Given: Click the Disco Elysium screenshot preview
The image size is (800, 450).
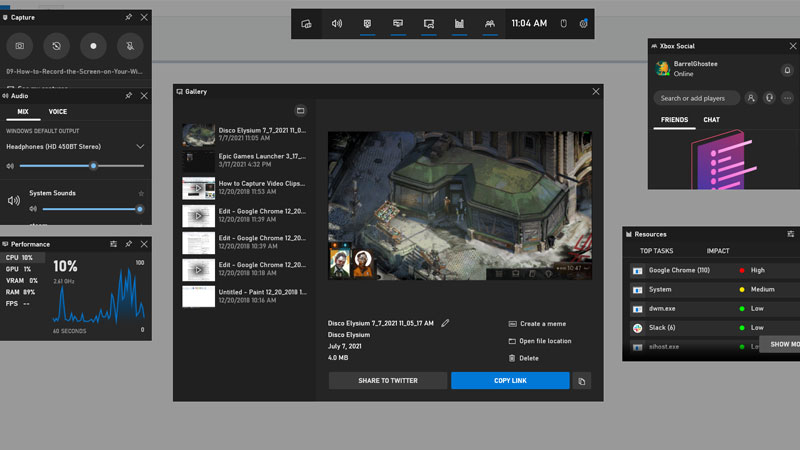Looking at the screenshot, I should click(x=460, y=206).
